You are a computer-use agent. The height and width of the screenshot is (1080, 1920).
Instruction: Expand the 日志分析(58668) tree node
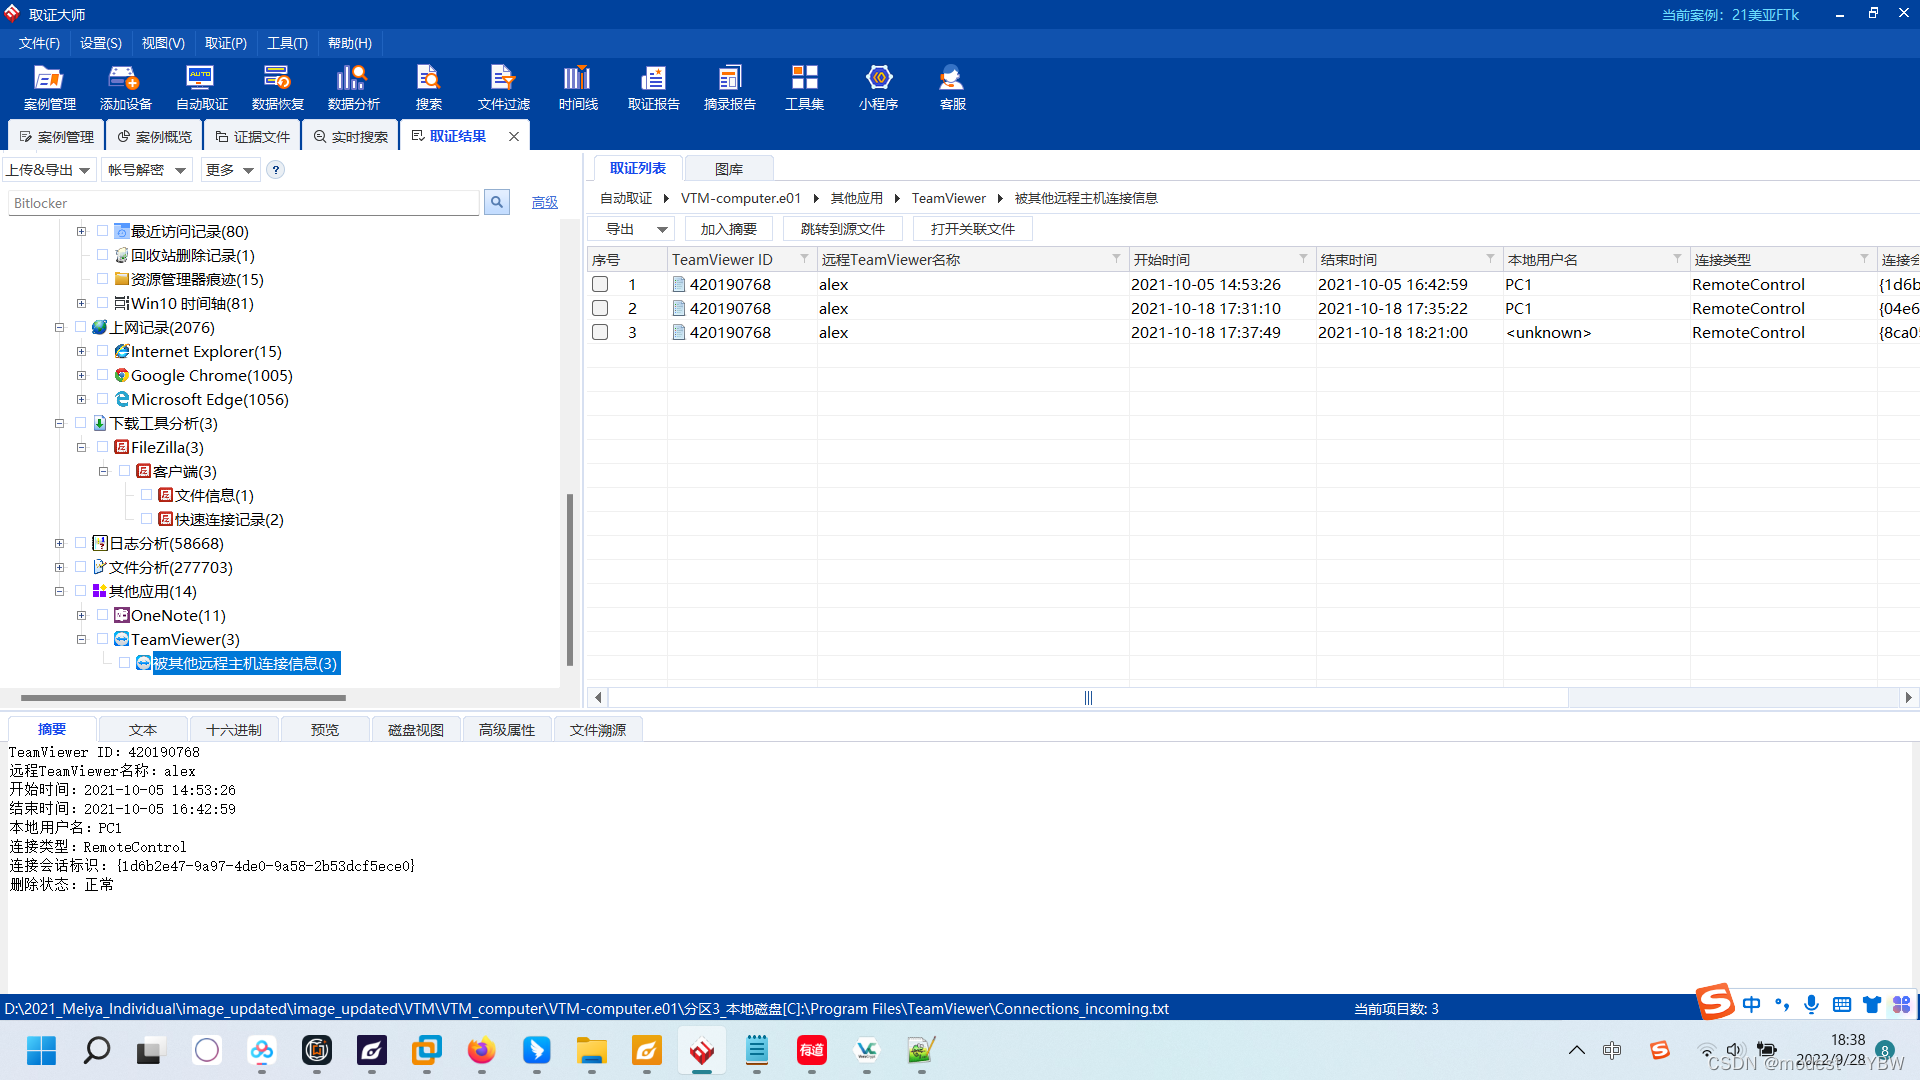[60, 544]
